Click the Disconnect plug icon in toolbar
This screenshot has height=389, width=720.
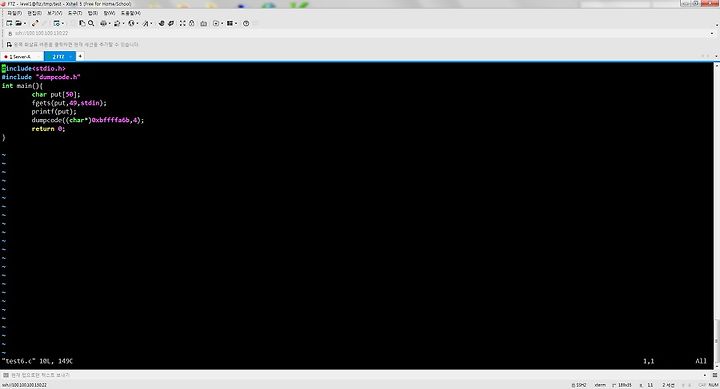[x=35, y=23]
